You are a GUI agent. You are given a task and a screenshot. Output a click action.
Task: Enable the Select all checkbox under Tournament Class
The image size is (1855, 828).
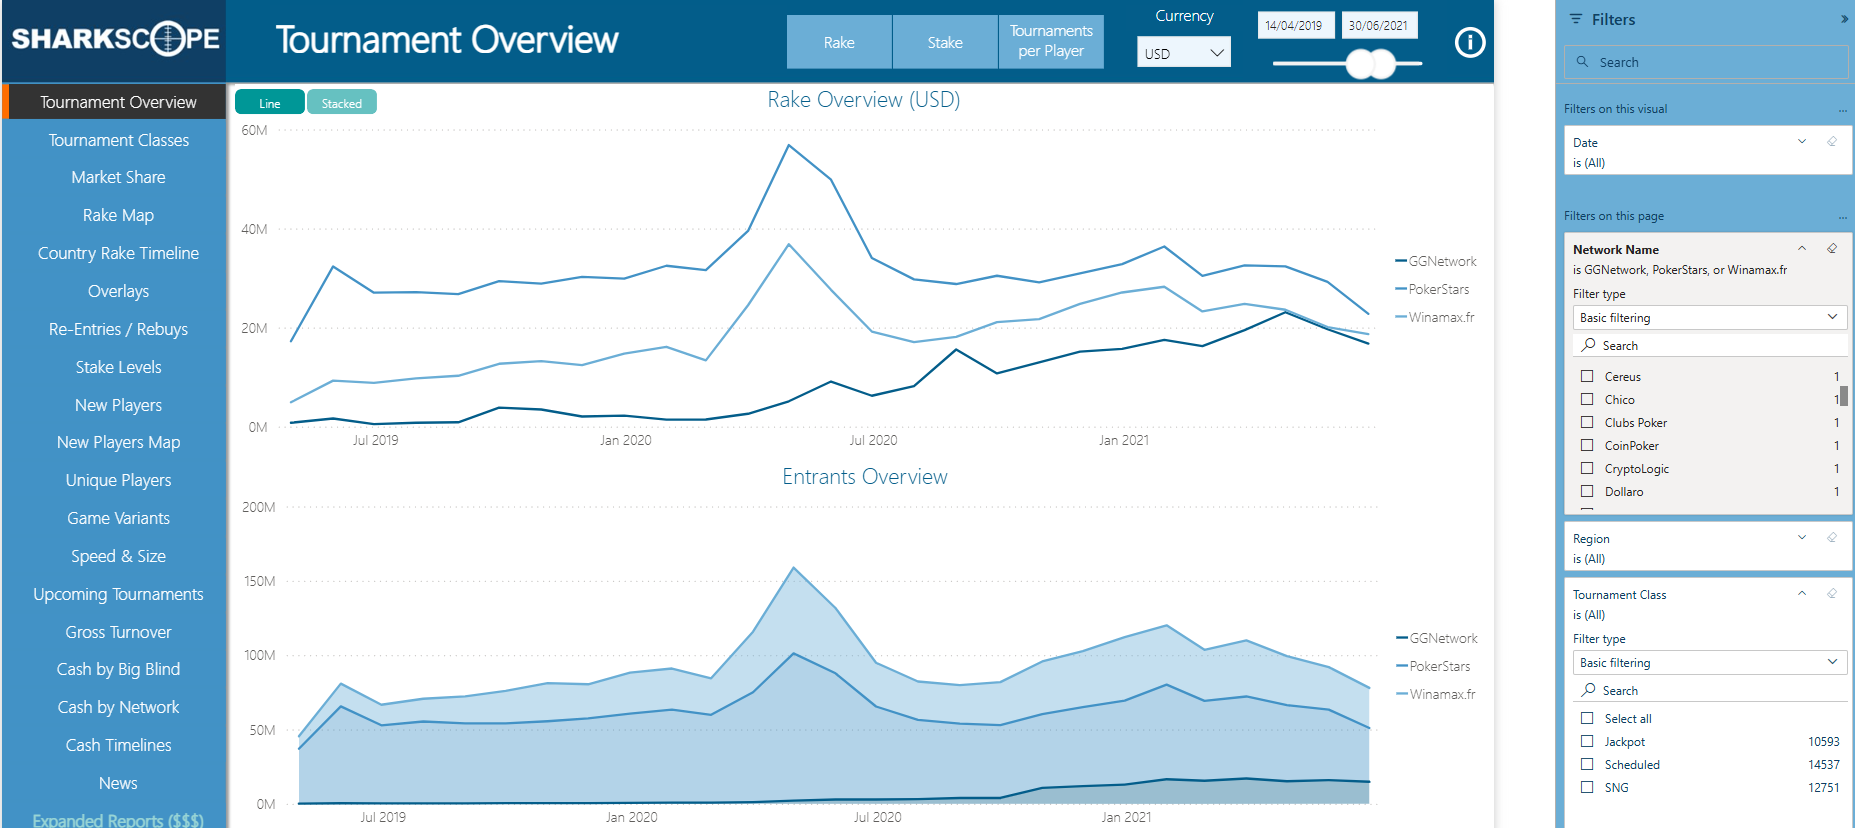pos(1587,718)
